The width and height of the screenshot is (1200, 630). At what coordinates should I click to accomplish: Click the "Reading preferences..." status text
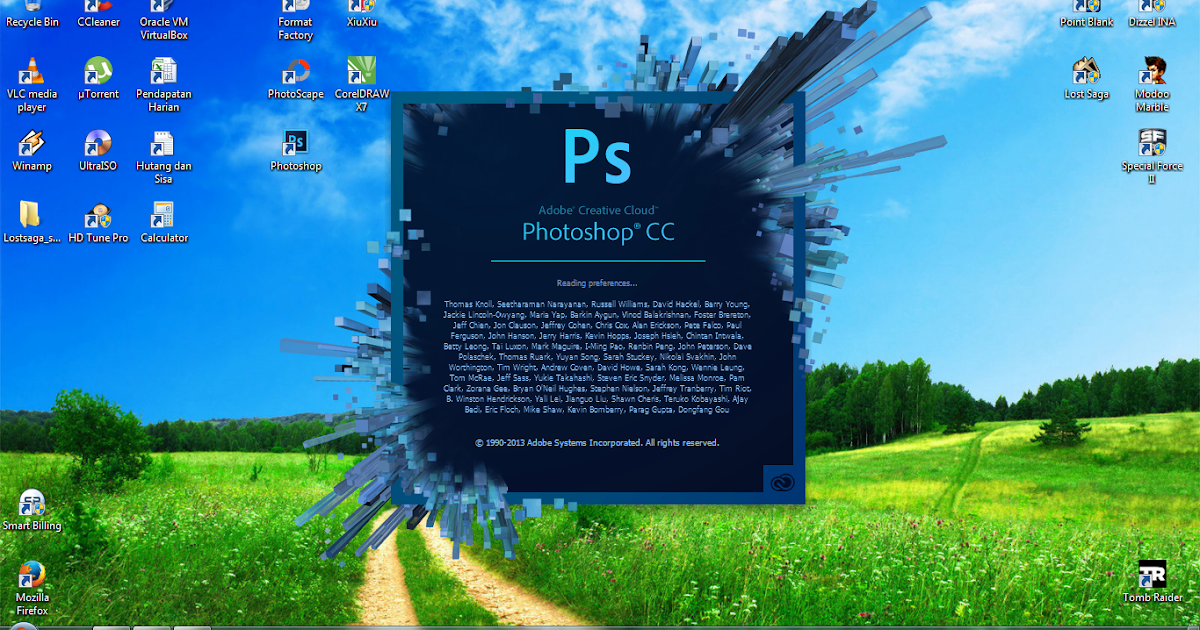pos(597,283)
